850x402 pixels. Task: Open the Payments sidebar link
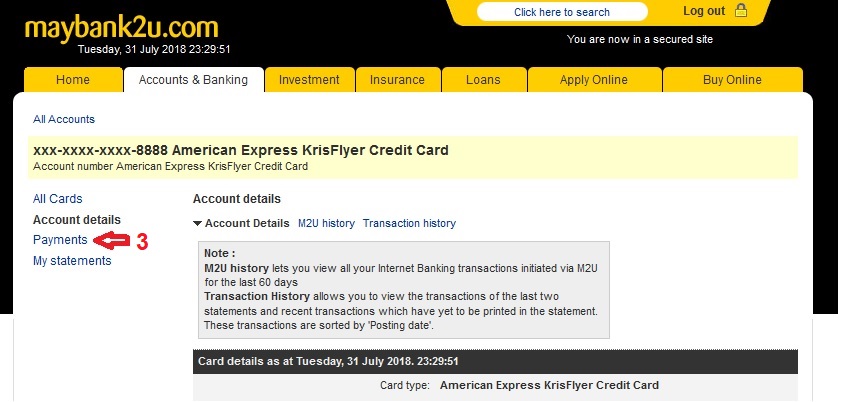coord(60,240)
